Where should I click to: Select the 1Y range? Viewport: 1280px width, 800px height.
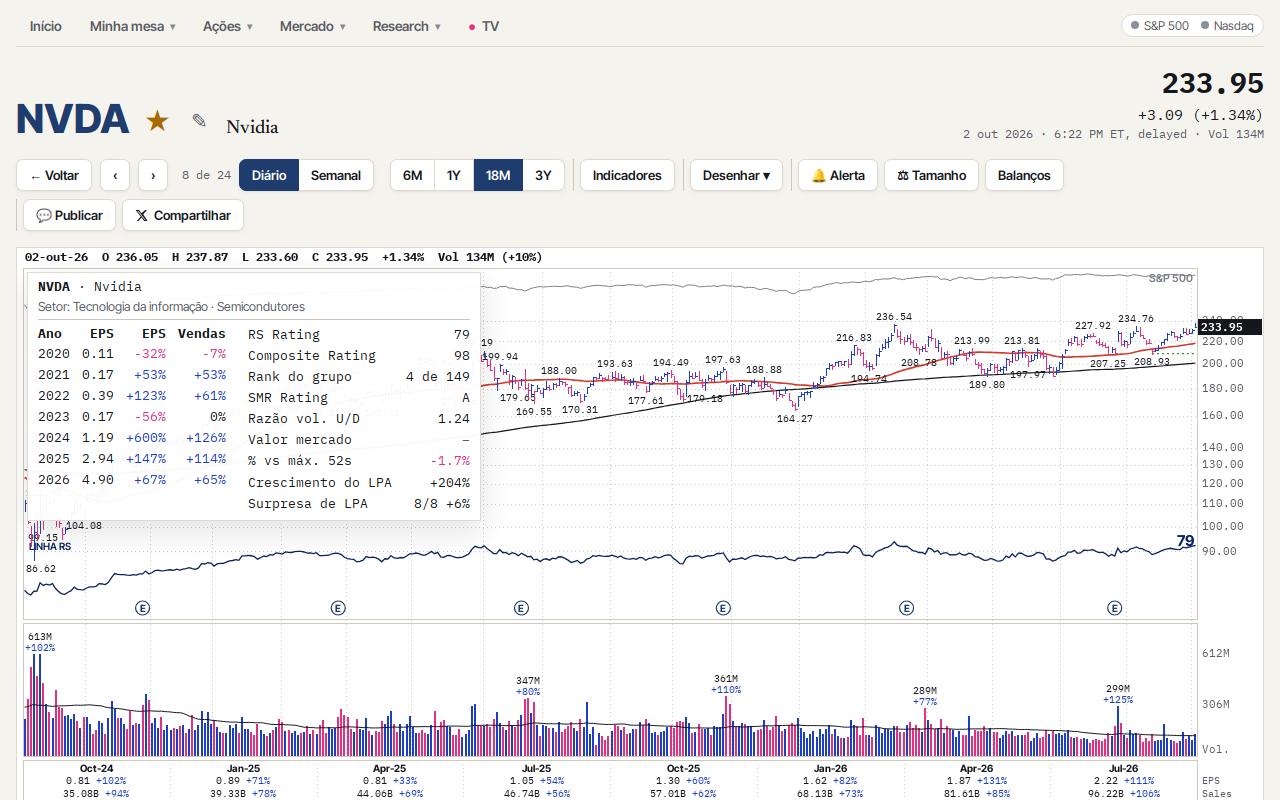(x=453, y=175)
